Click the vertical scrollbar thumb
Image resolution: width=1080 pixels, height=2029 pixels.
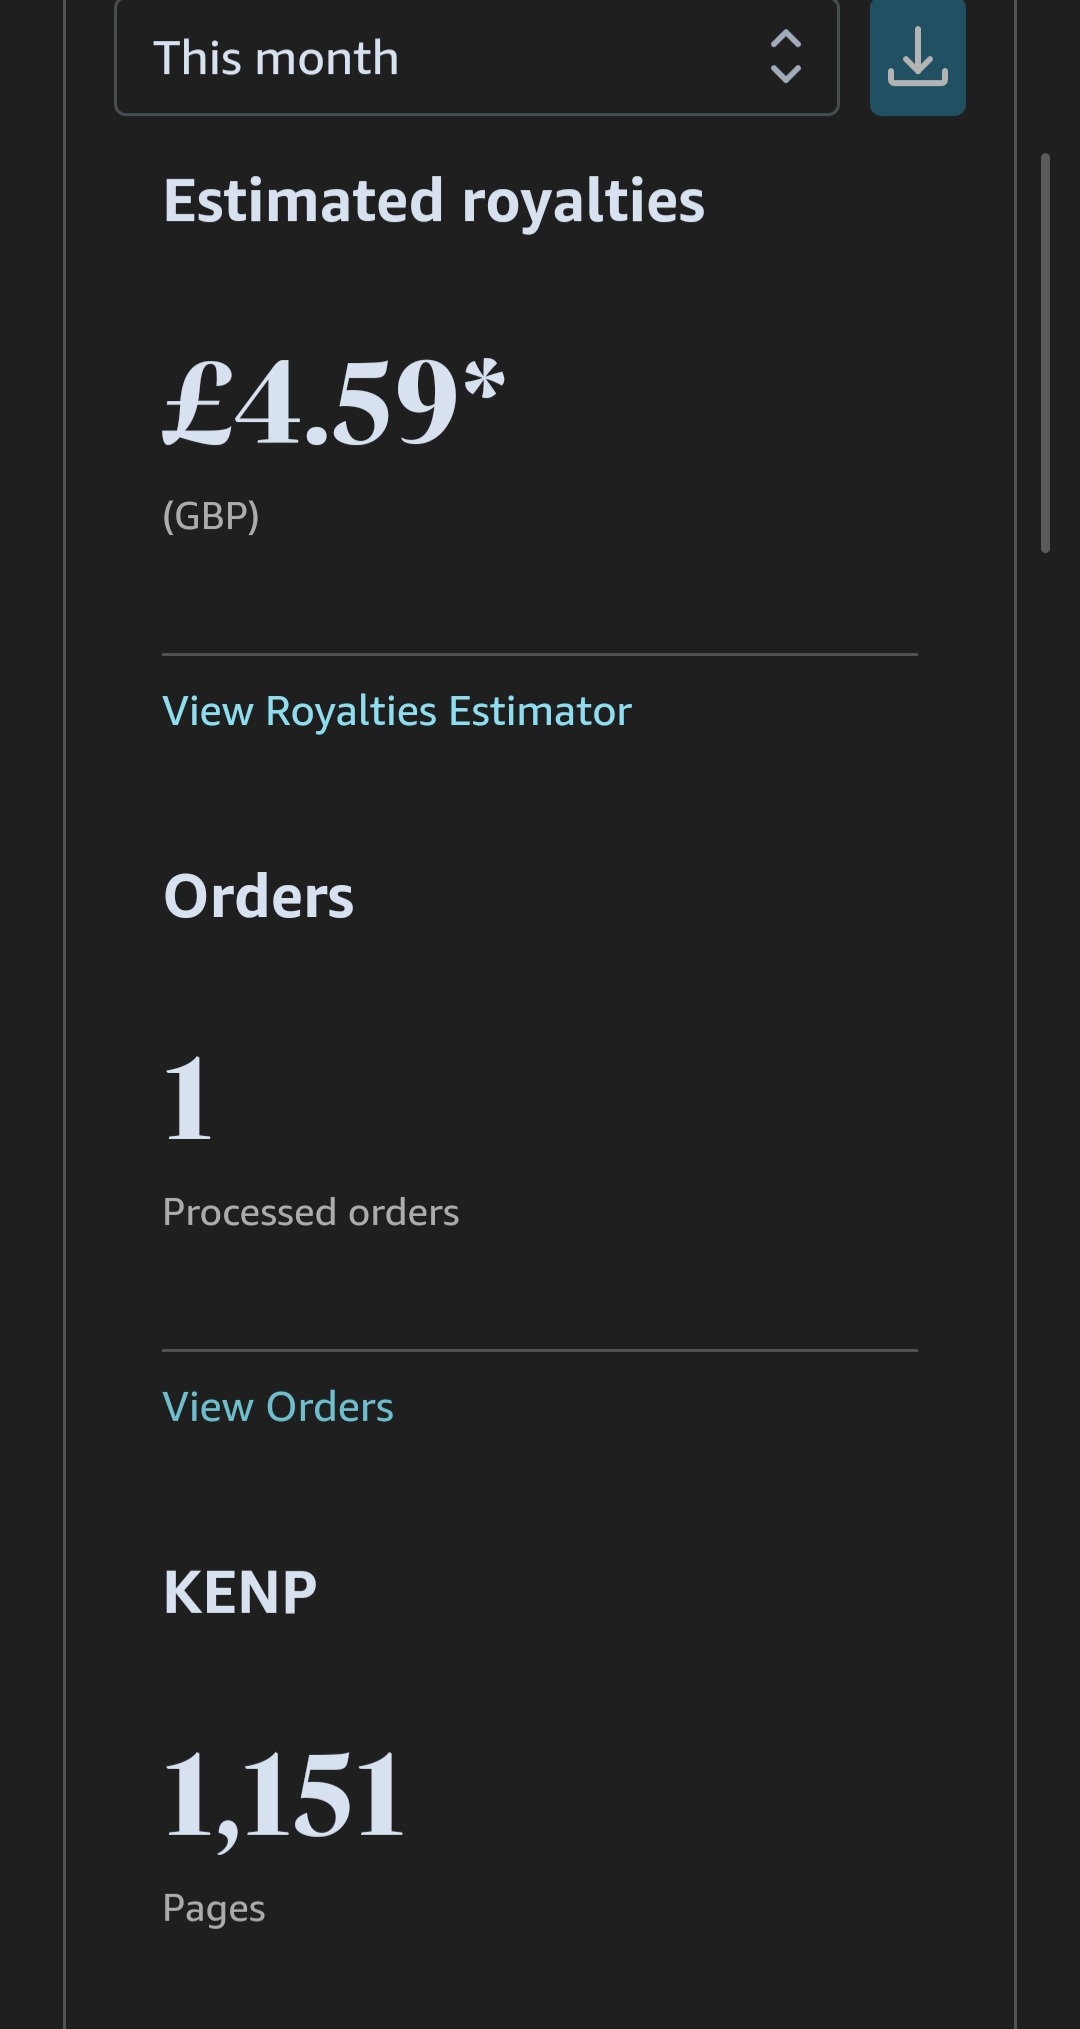click(x=1045, y=352)
